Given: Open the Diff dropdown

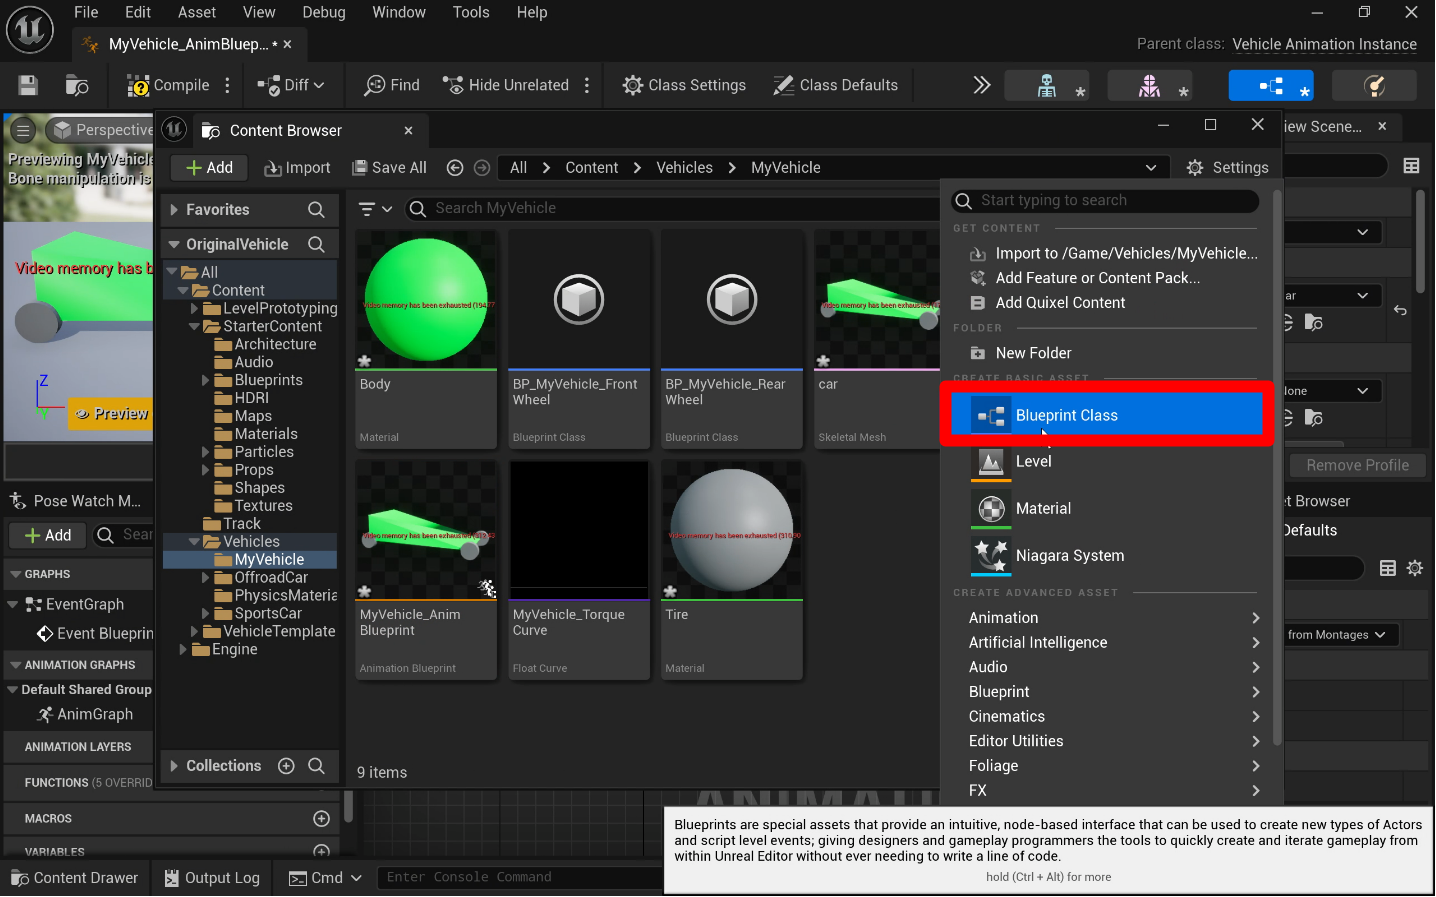Looking at the screenshot, I should click(x=291, y=85).
